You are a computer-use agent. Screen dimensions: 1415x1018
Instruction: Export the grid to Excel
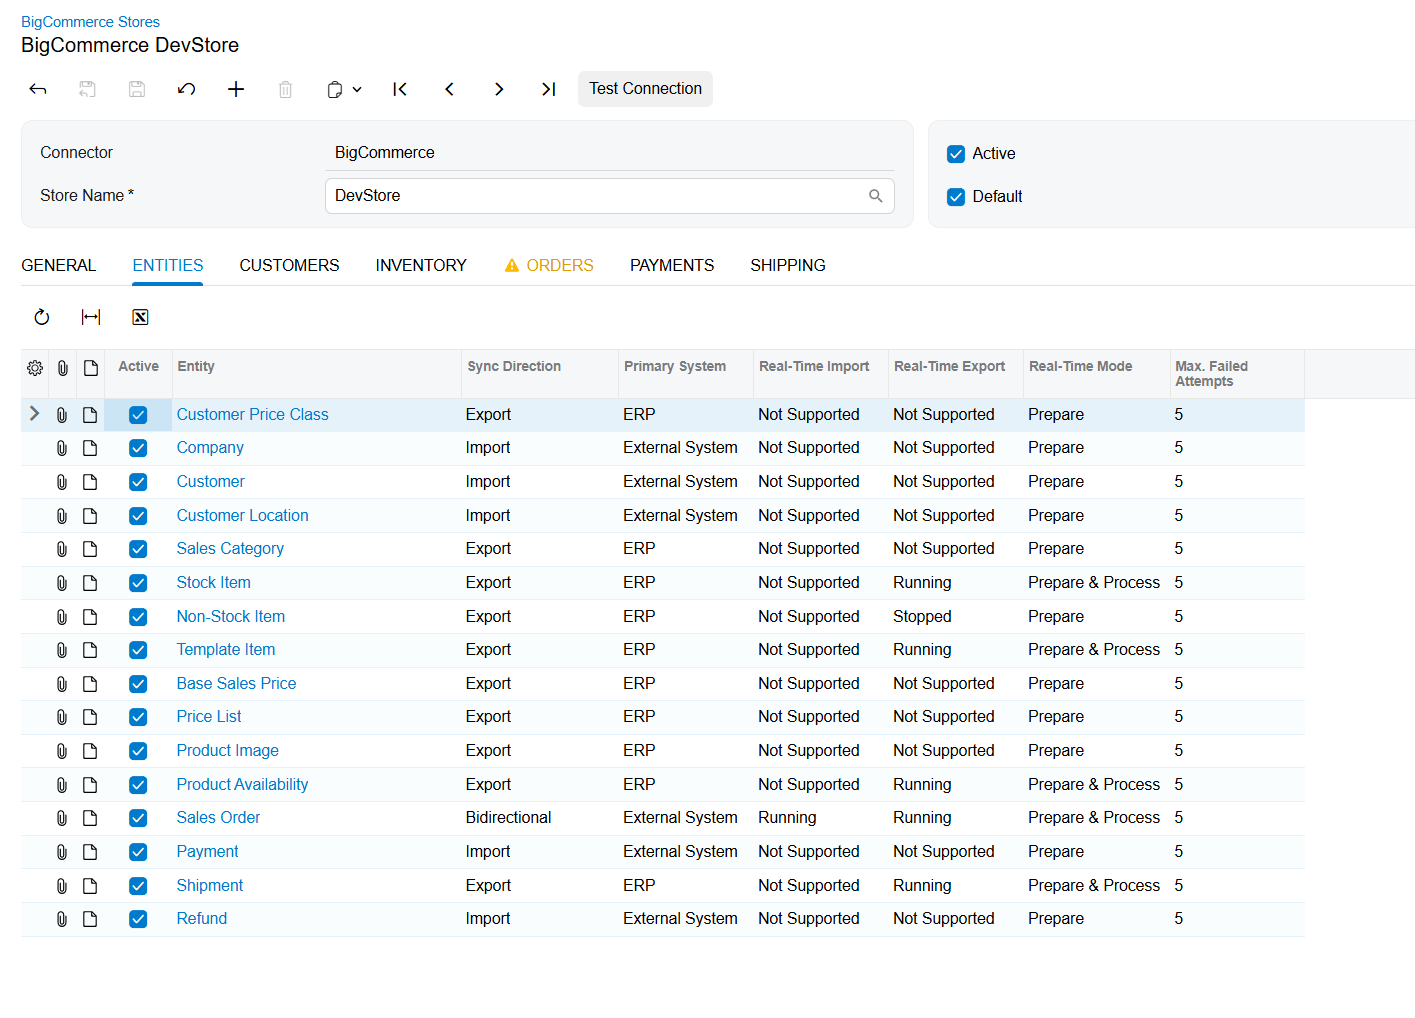(140, 317)
